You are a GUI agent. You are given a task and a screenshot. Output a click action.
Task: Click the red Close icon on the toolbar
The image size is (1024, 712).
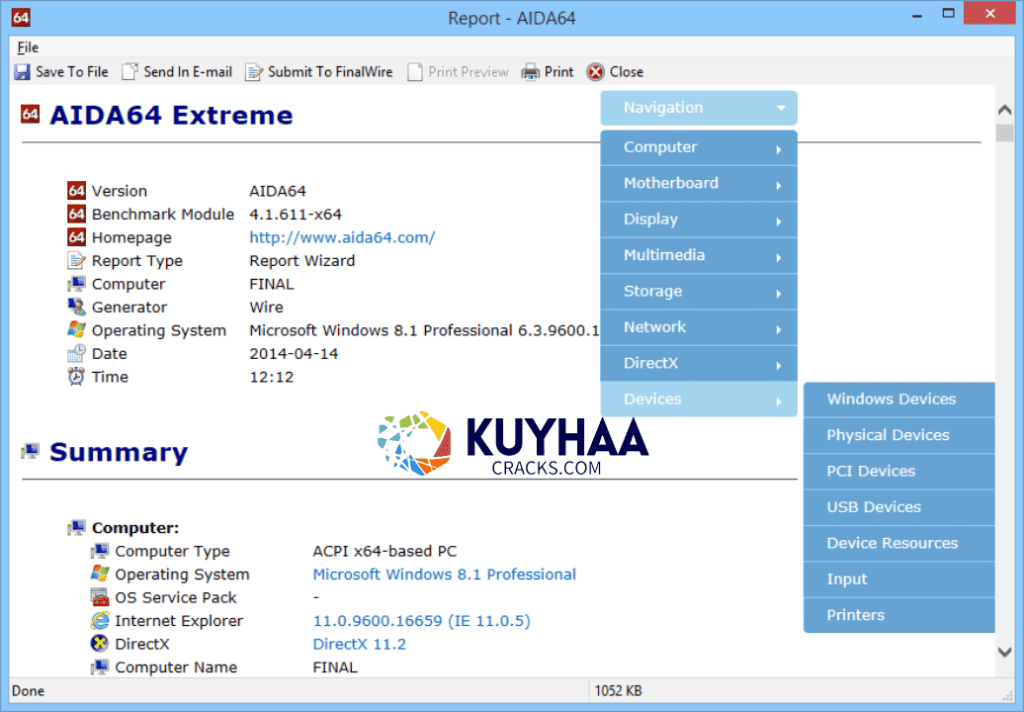[595, 71]
